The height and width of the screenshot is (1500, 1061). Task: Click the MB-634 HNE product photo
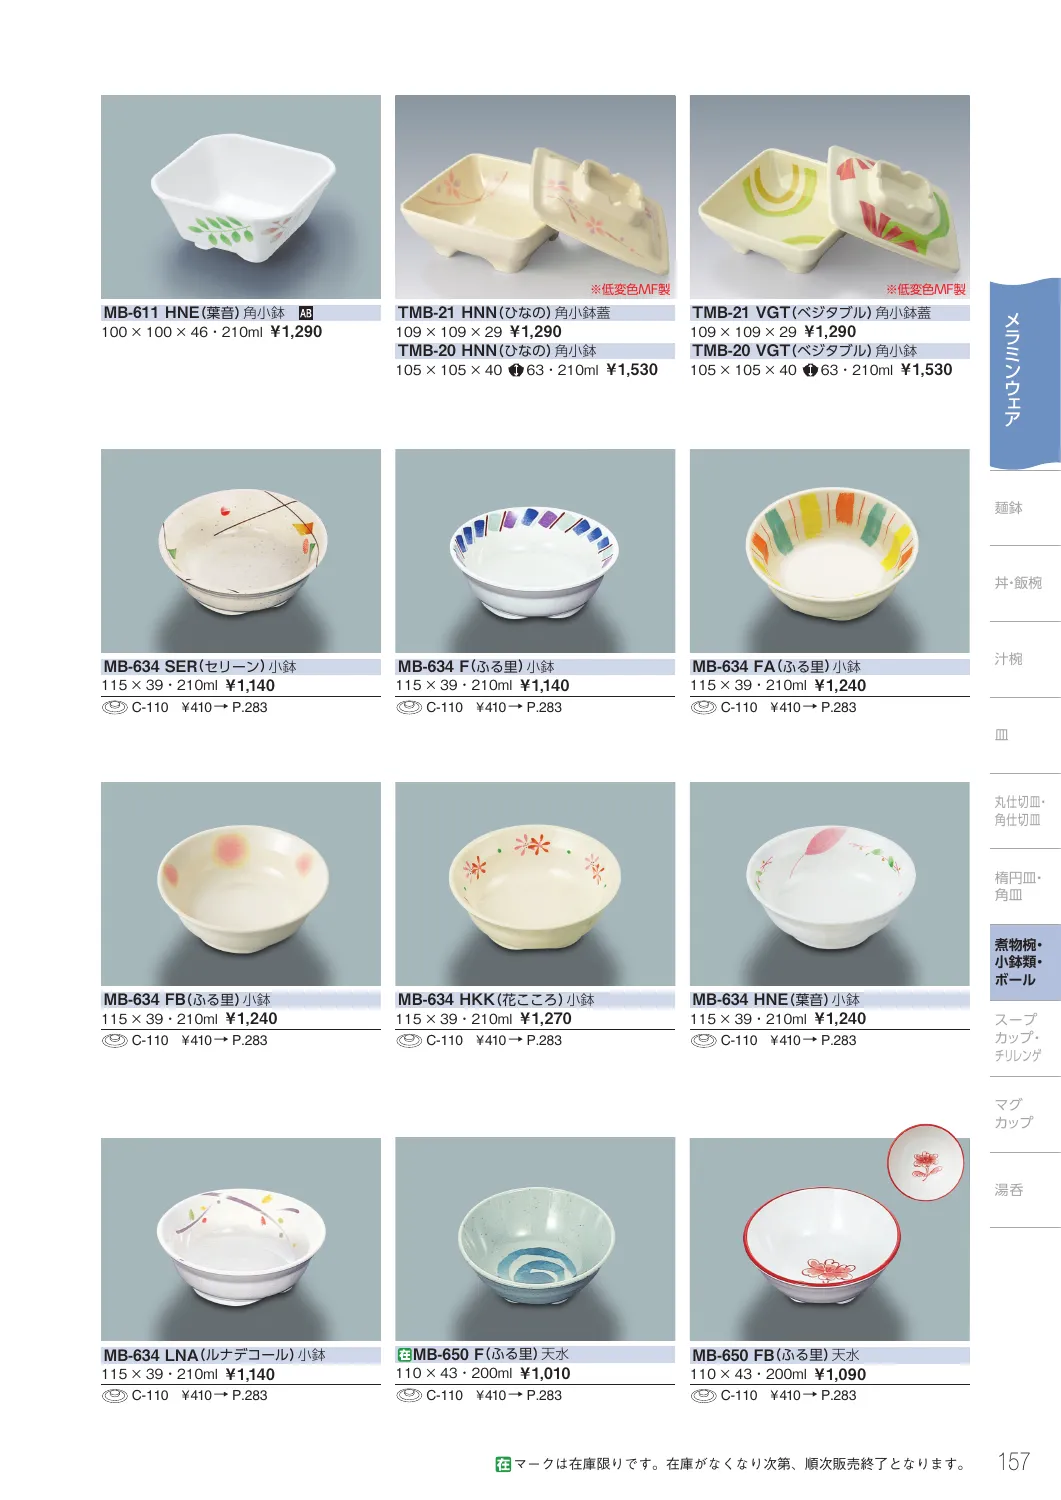pos(830,884)
